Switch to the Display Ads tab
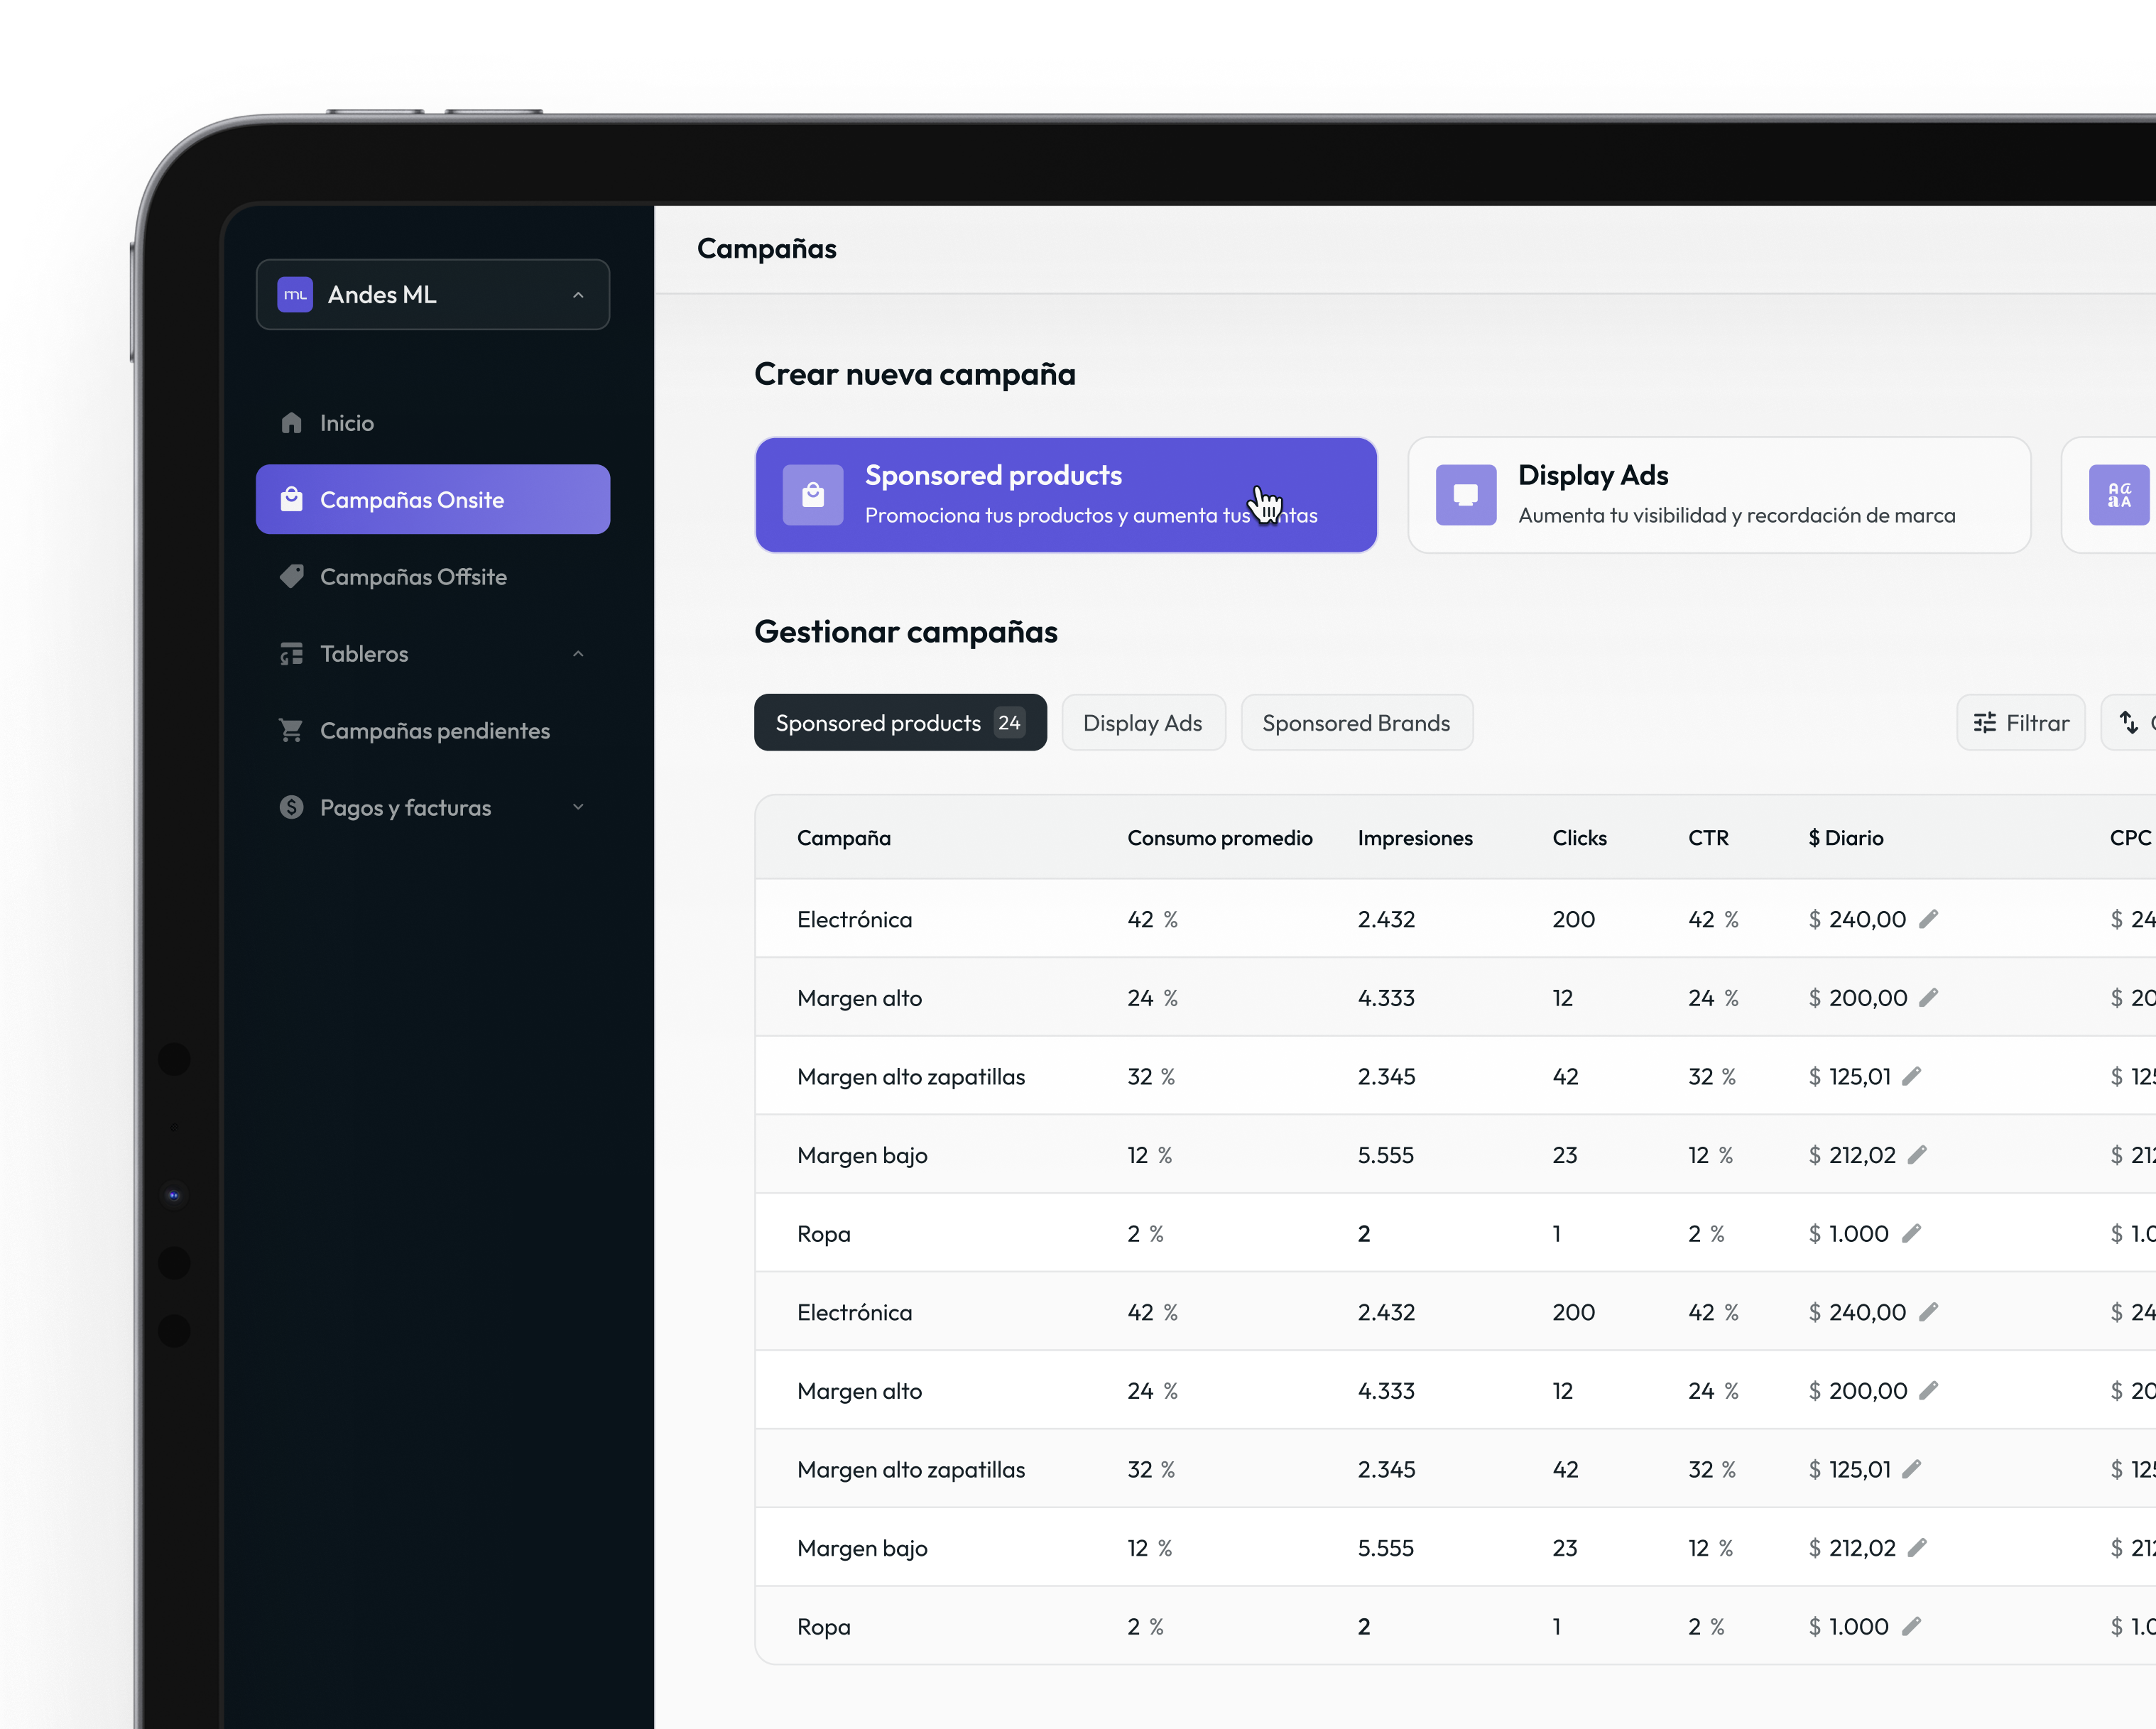The height and width of the screenshot is (1729, 2156). coord(1143,722)
